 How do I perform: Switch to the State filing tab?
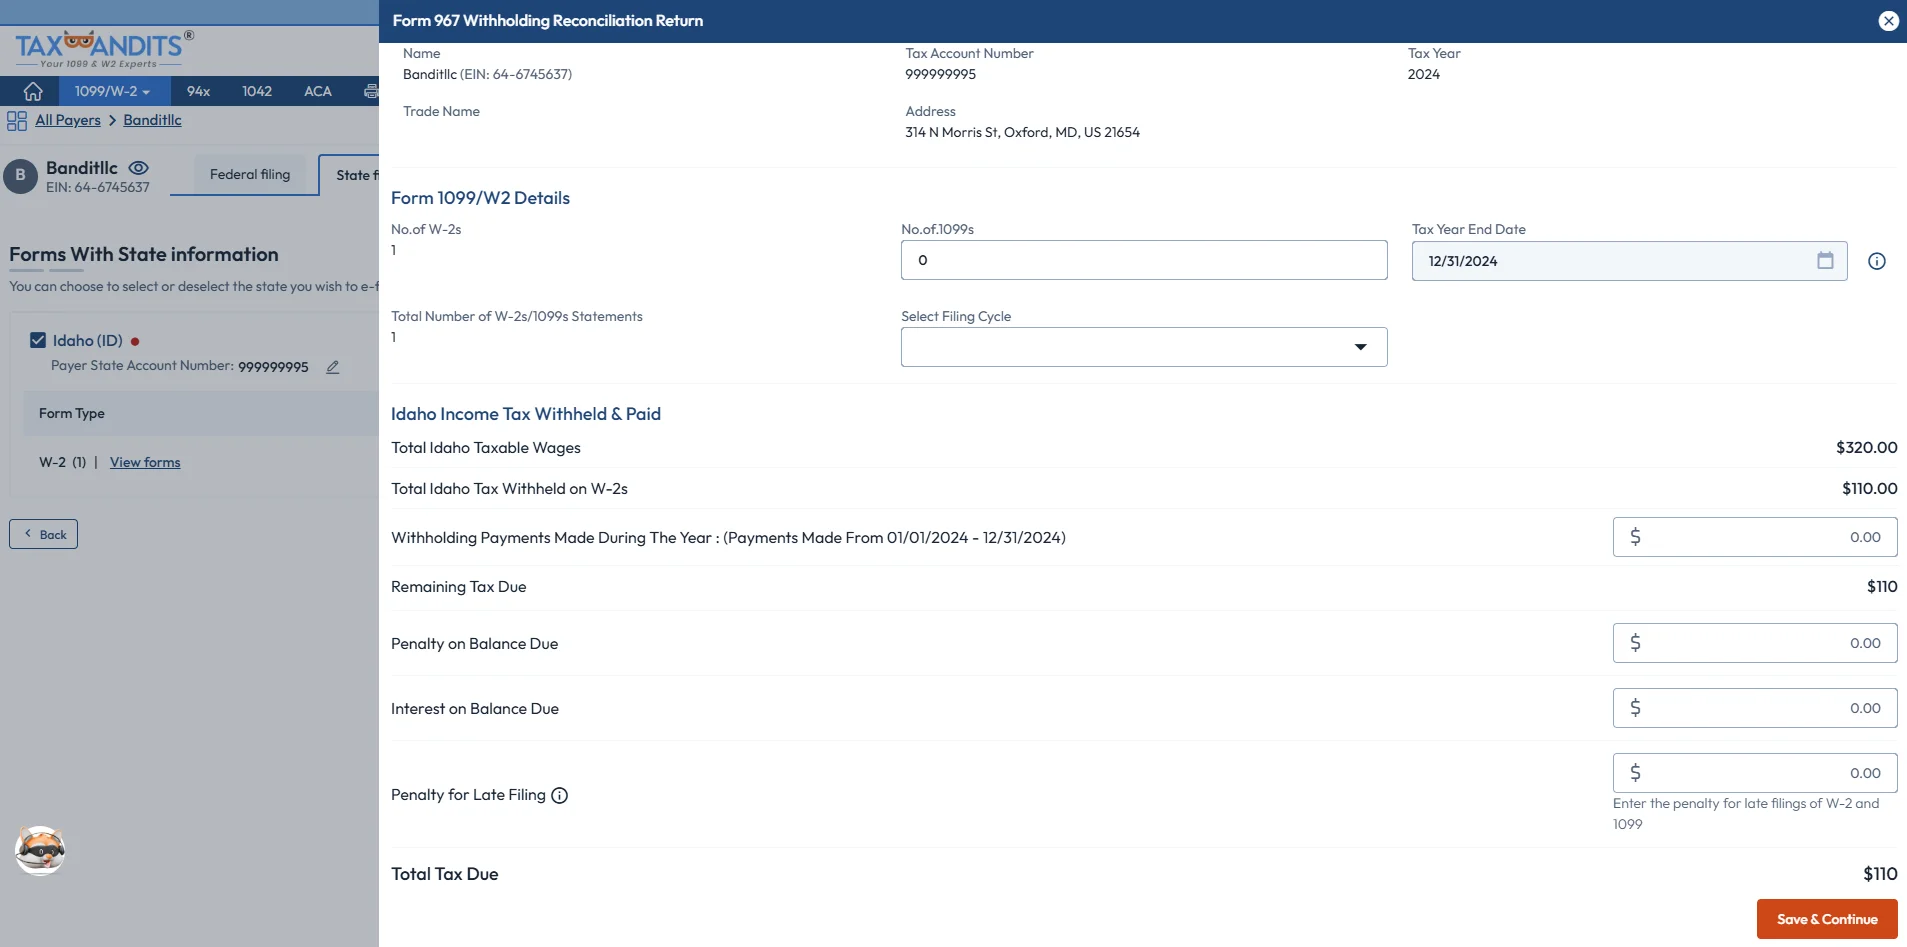coord(350,175)
